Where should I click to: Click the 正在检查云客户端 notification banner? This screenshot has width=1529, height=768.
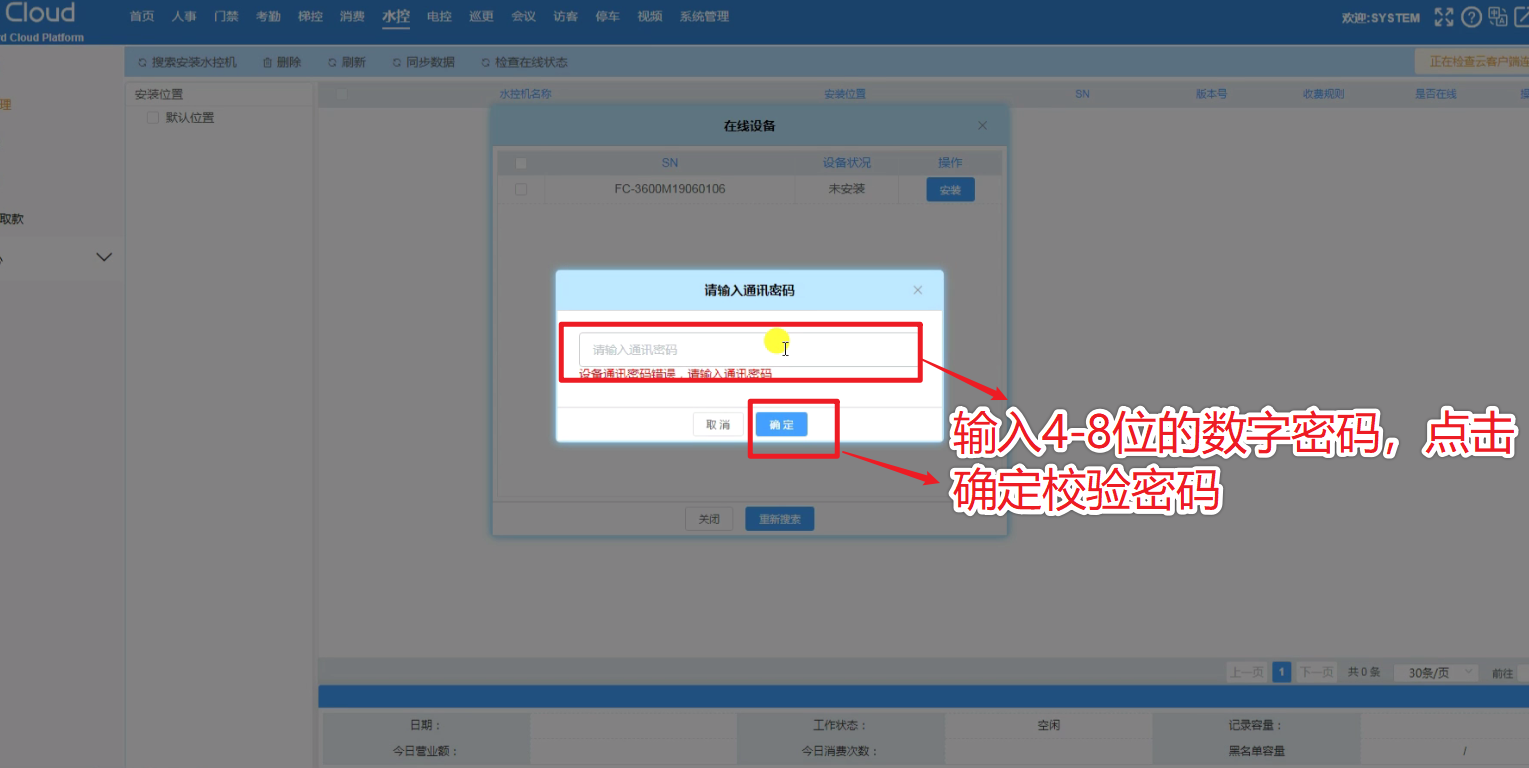[1472, 62]
